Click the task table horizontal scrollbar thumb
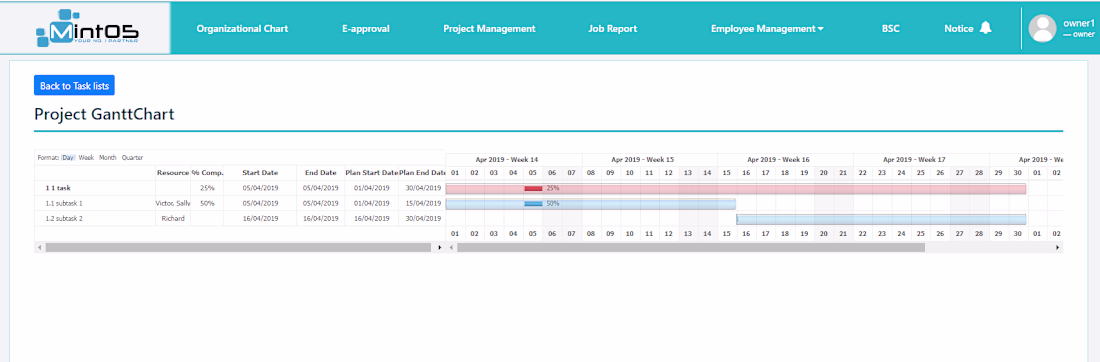The width and height of the screenshot is (1100, 362). coord(239,248)
